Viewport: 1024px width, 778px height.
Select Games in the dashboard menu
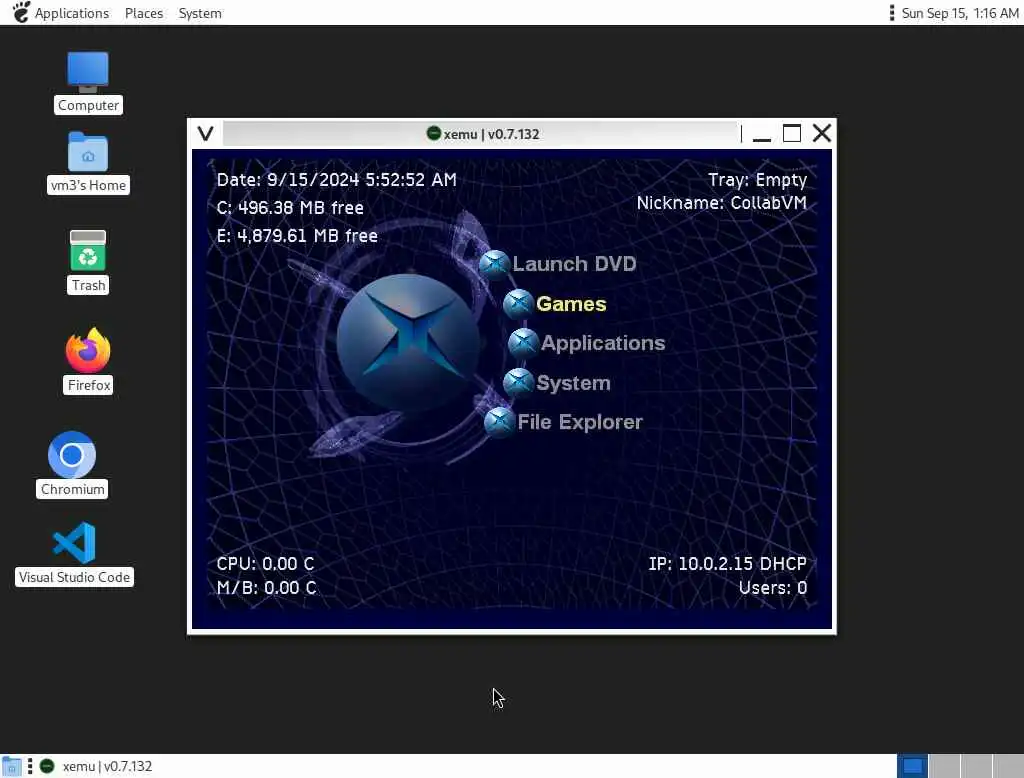(x=571, y=304)
